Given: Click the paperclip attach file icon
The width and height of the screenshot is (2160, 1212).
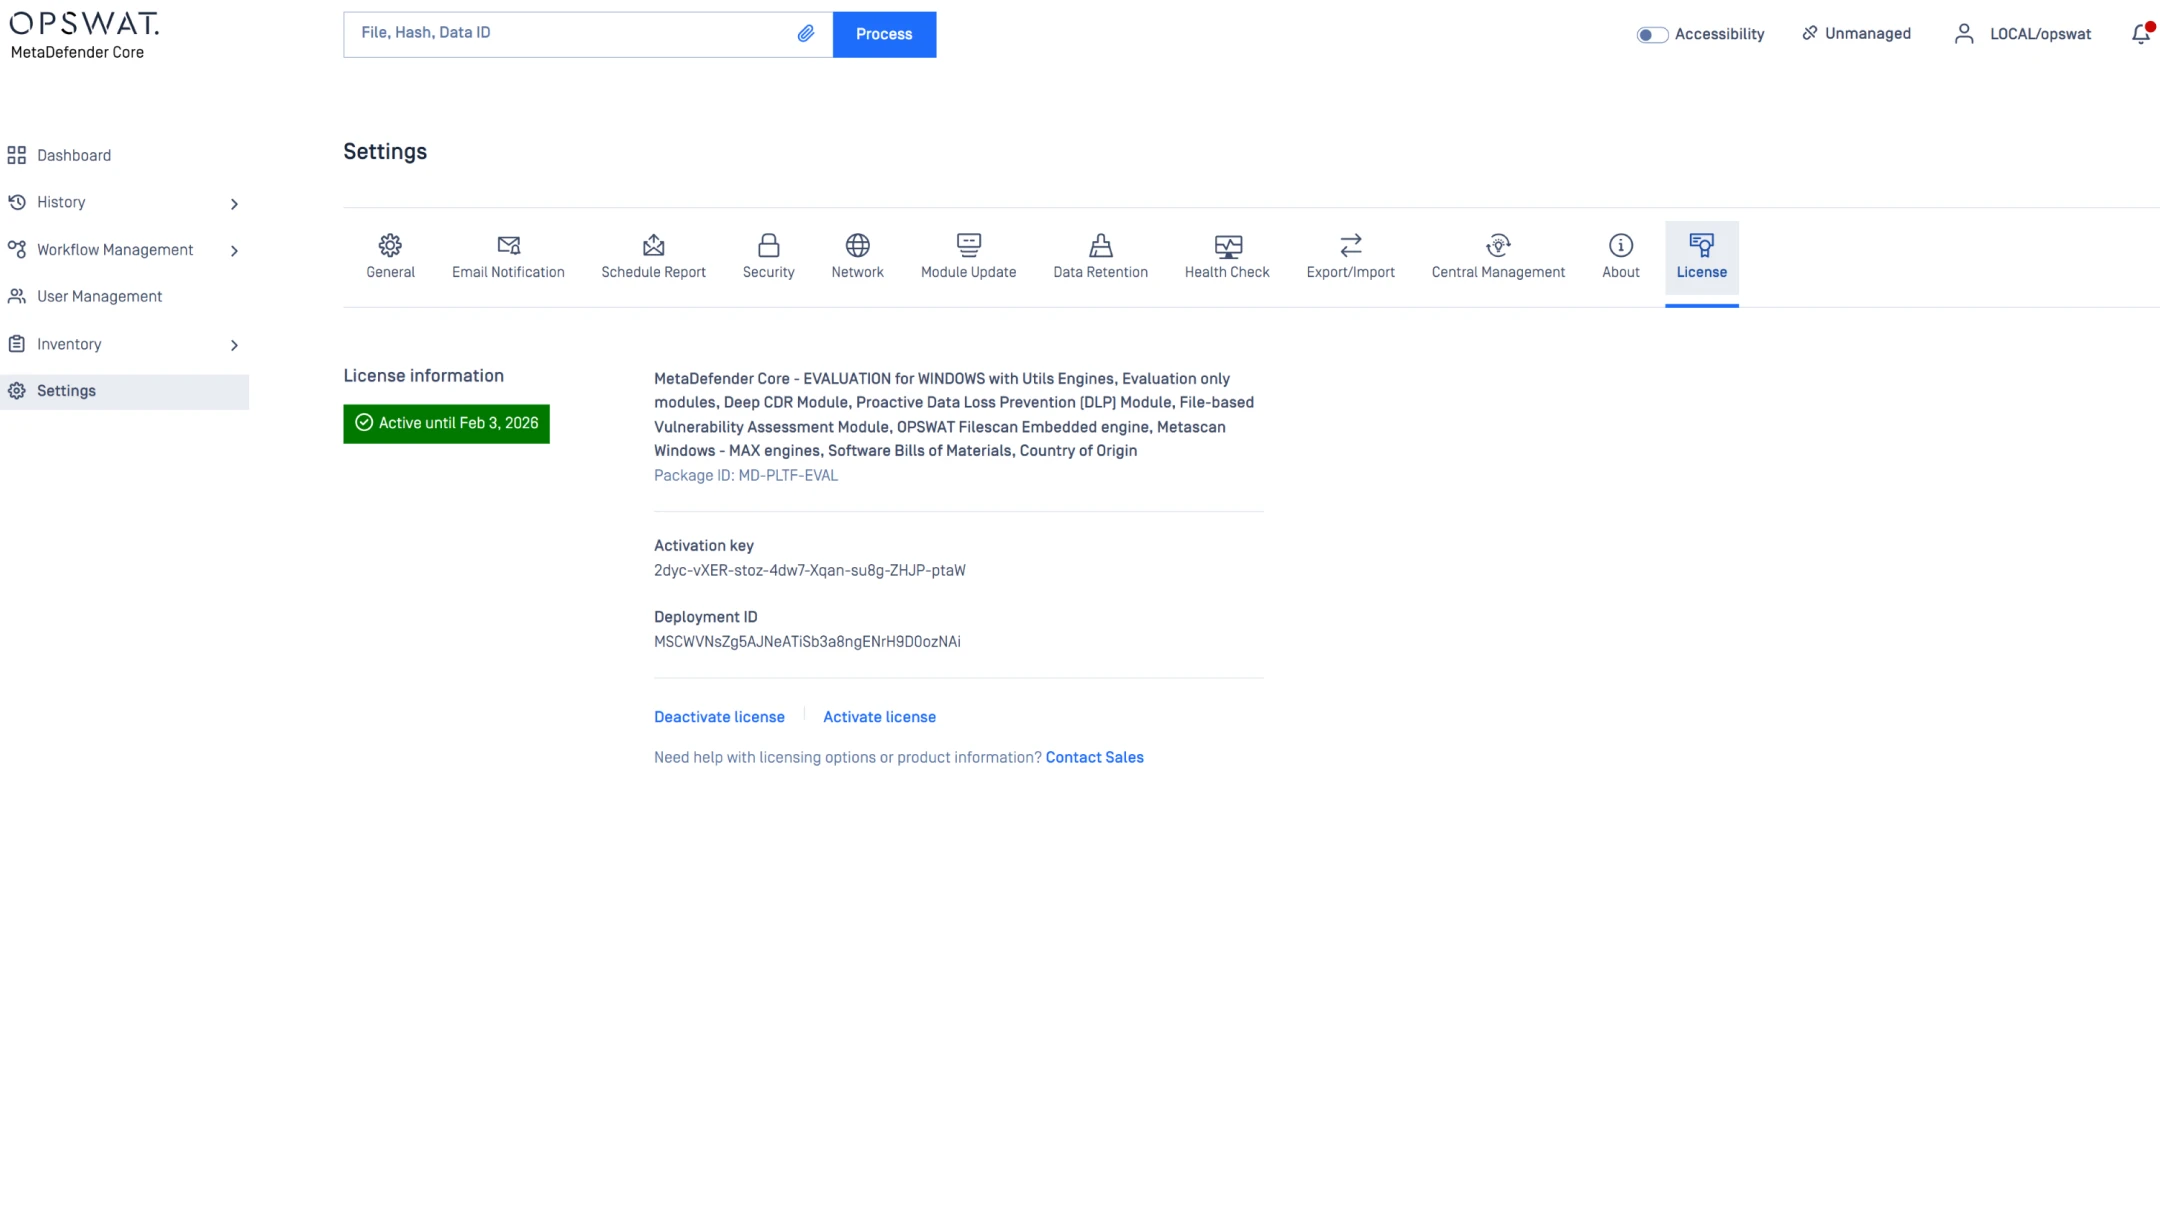Looking at the screenshot, I should (x=806, y=34).
